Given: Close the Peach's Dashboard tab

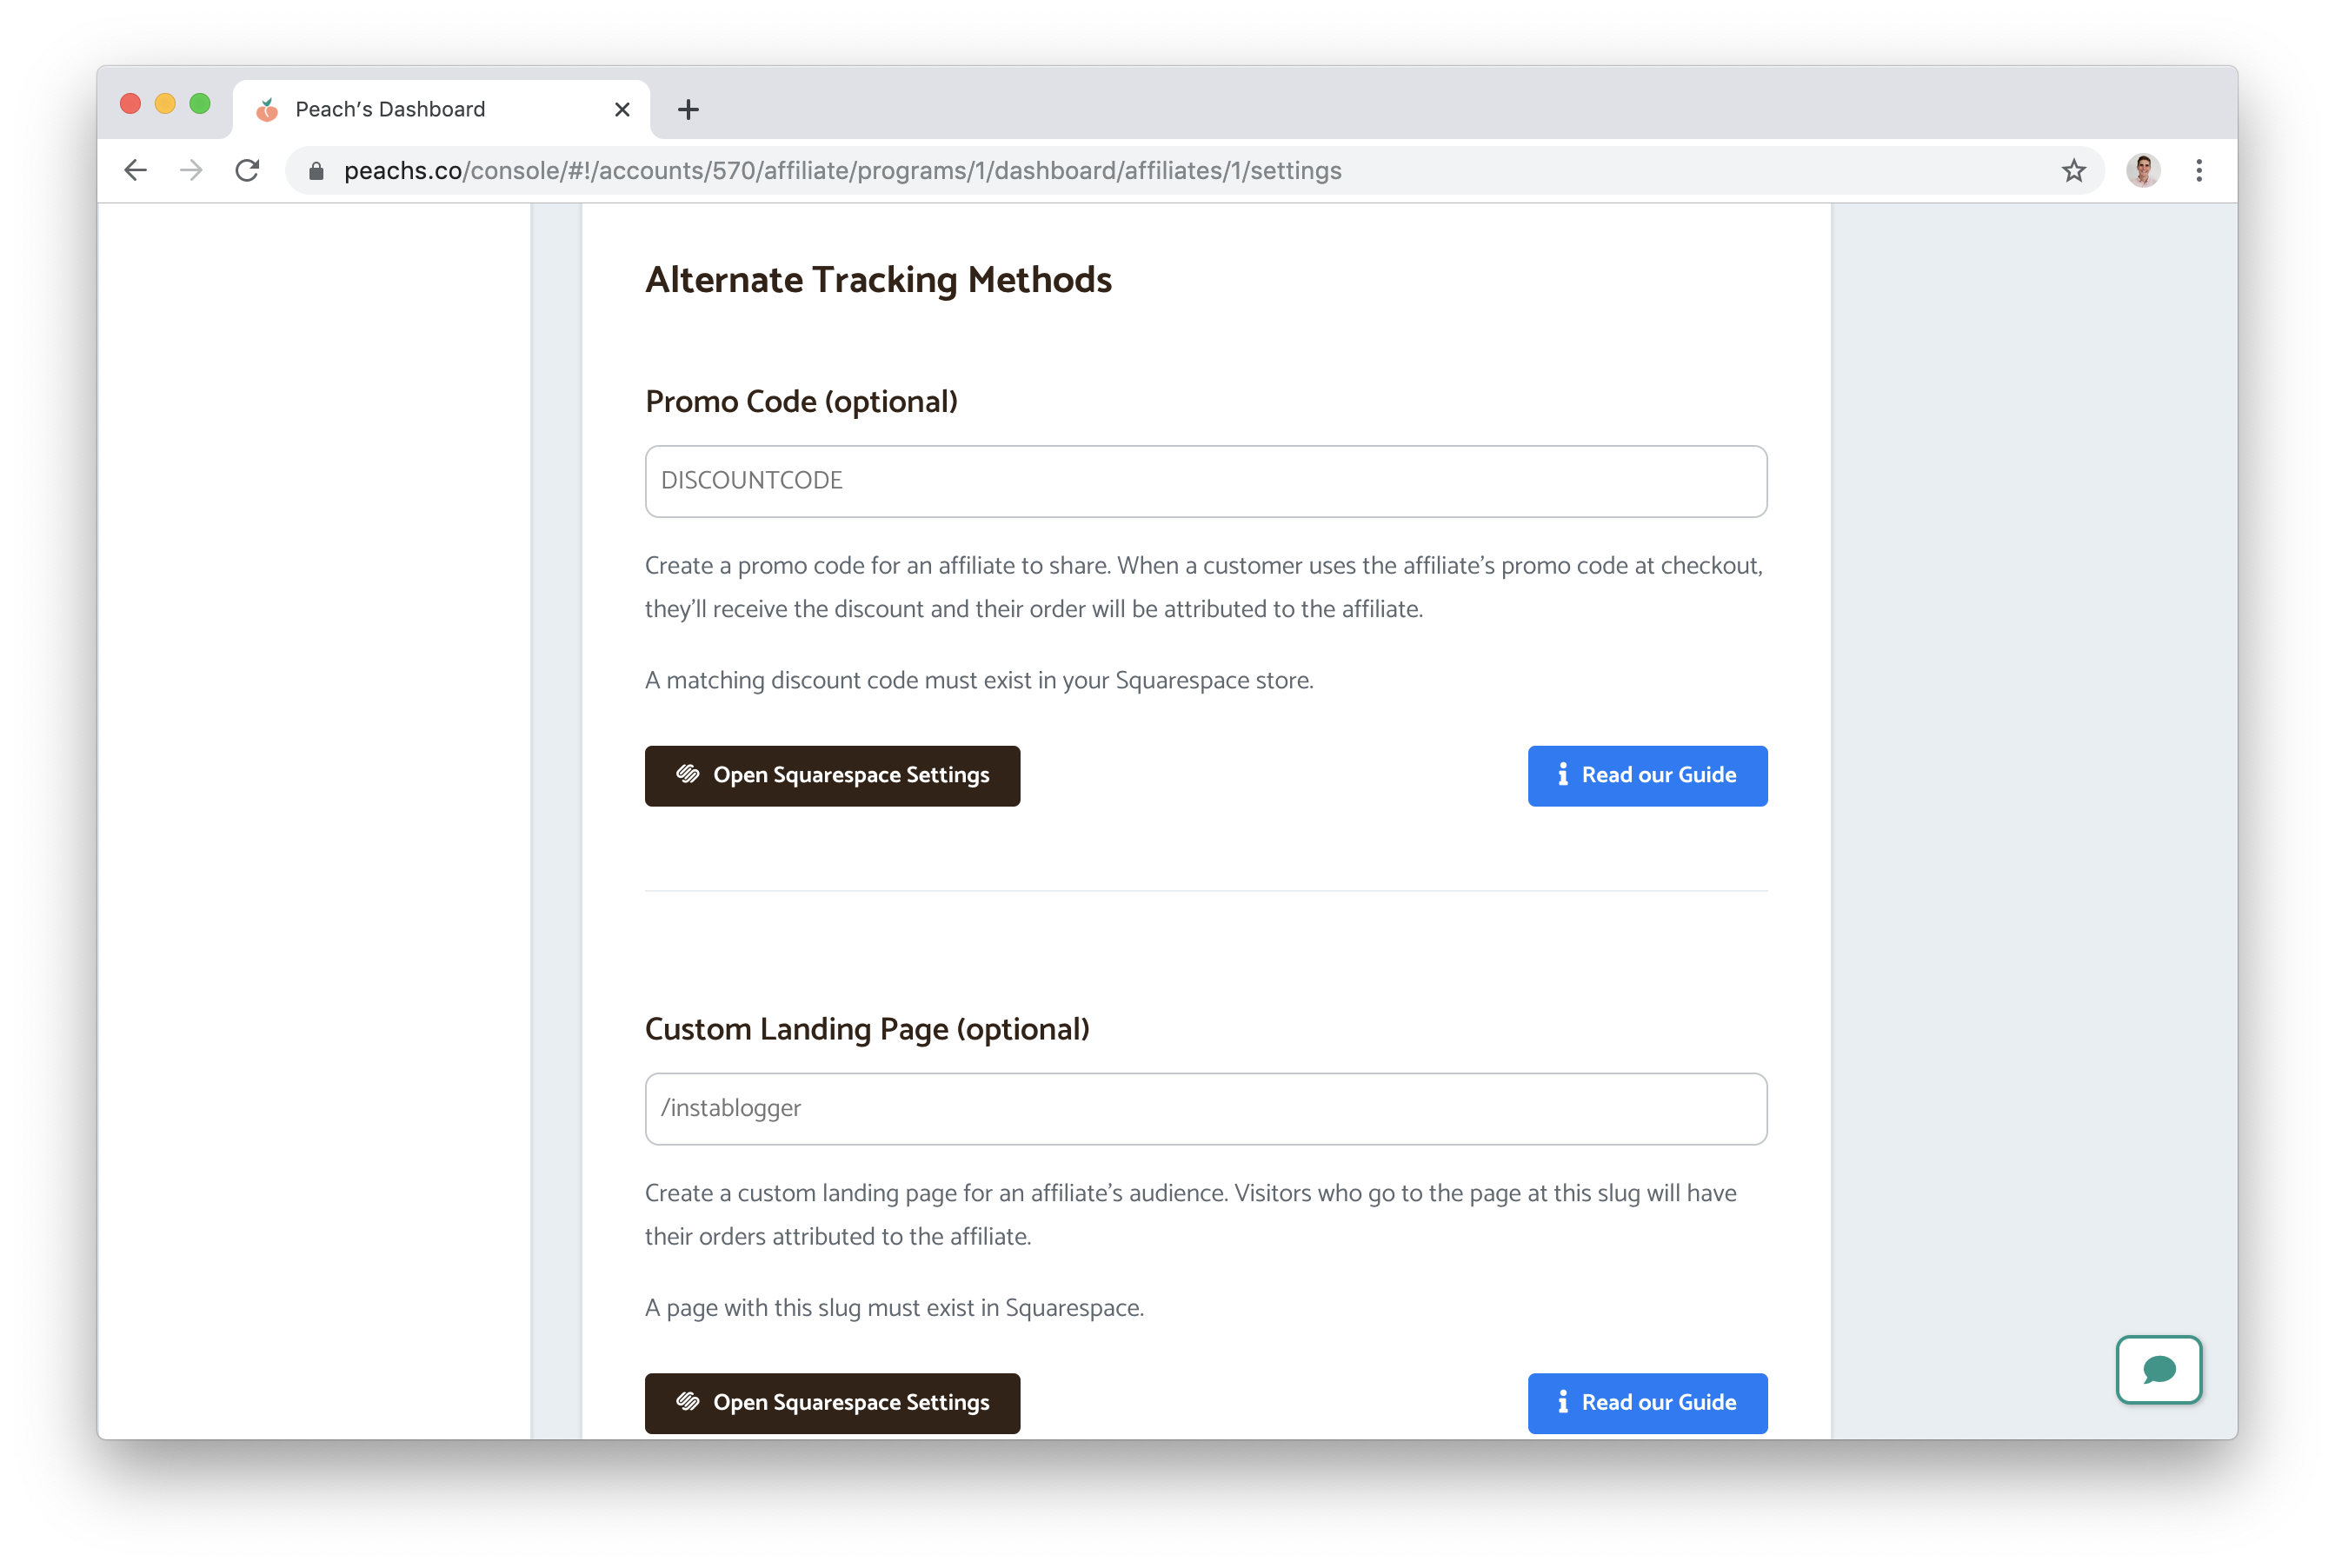Looking at the screenshot, I should tap(622, 110).
